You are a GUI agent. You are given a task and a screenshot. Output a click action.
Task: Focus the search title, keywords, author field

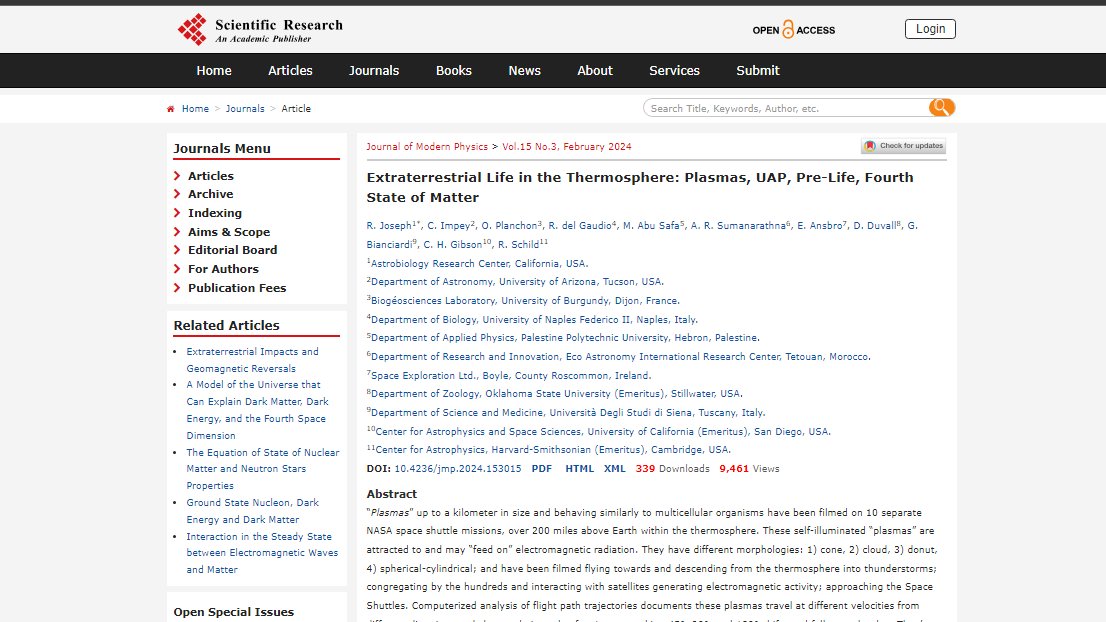786,108
